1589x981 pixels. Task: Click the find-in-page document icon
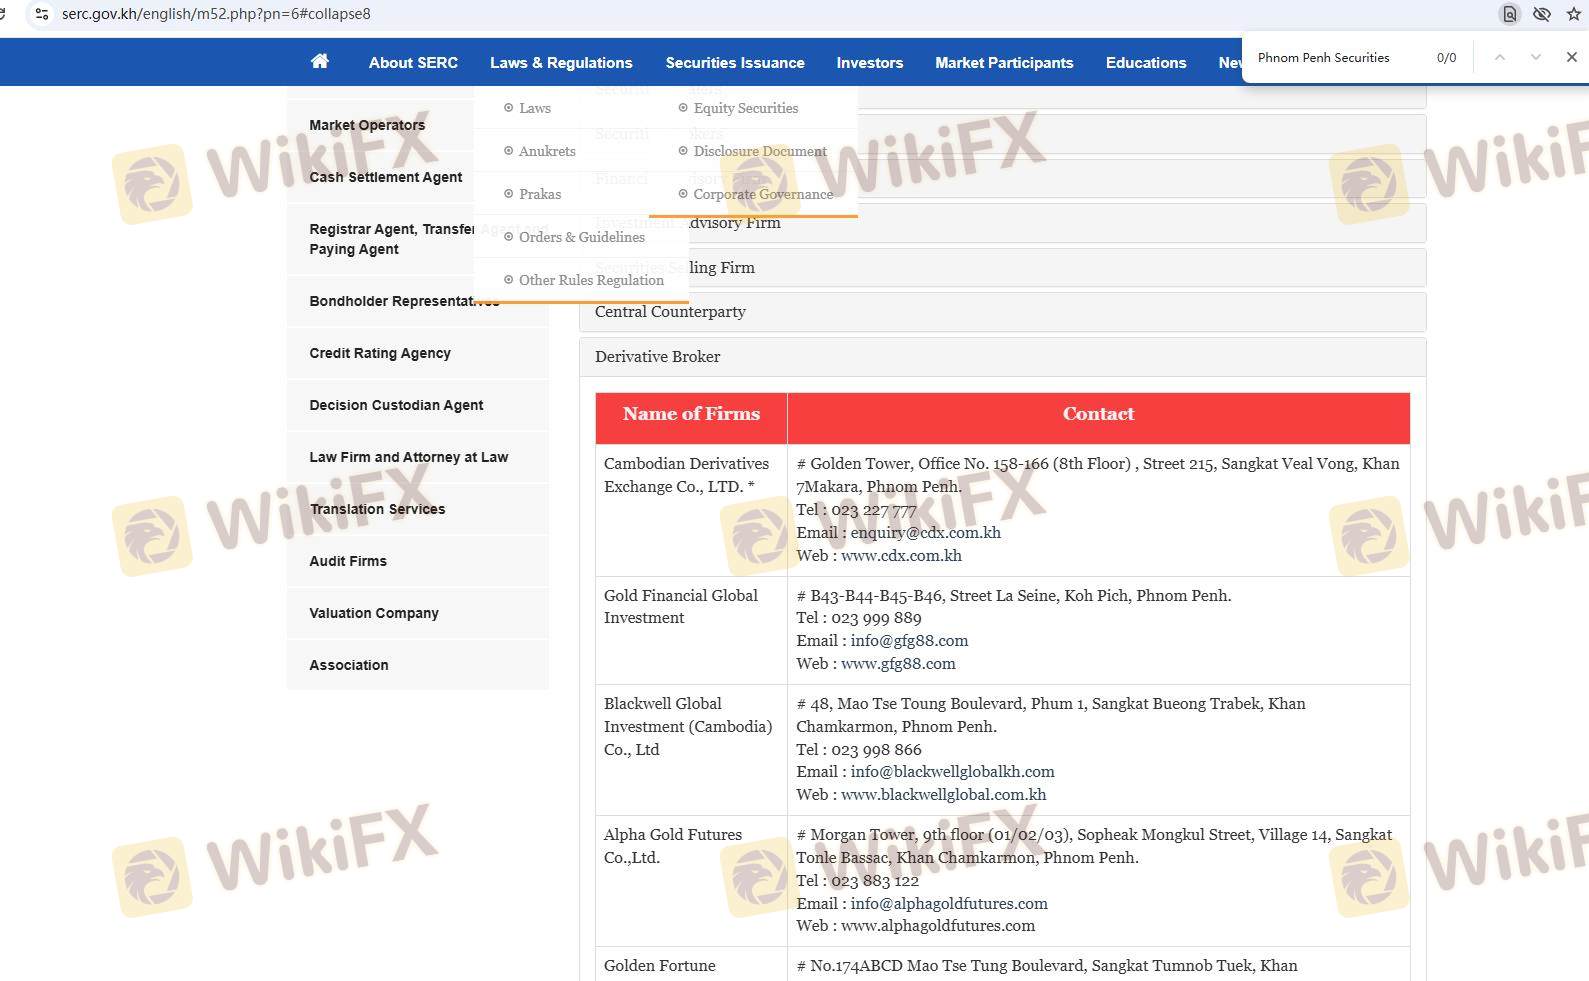coord(1509,14)
